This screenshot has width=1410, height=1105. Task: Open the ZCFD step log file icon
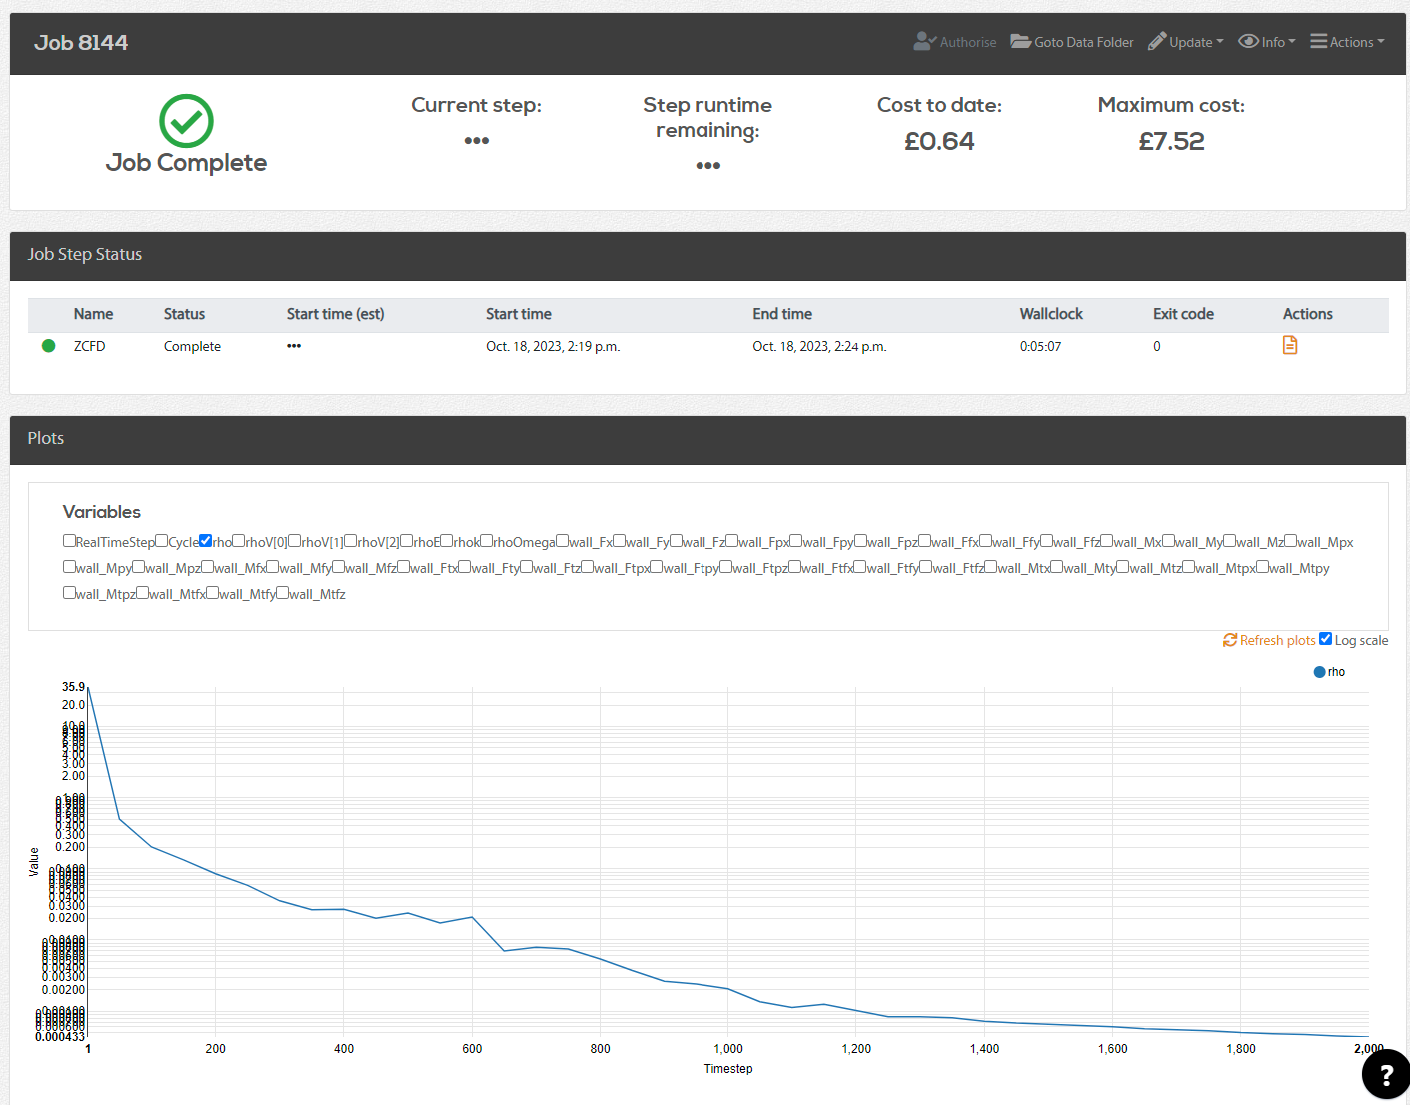pyautogui.click(x=1290, y=345)
